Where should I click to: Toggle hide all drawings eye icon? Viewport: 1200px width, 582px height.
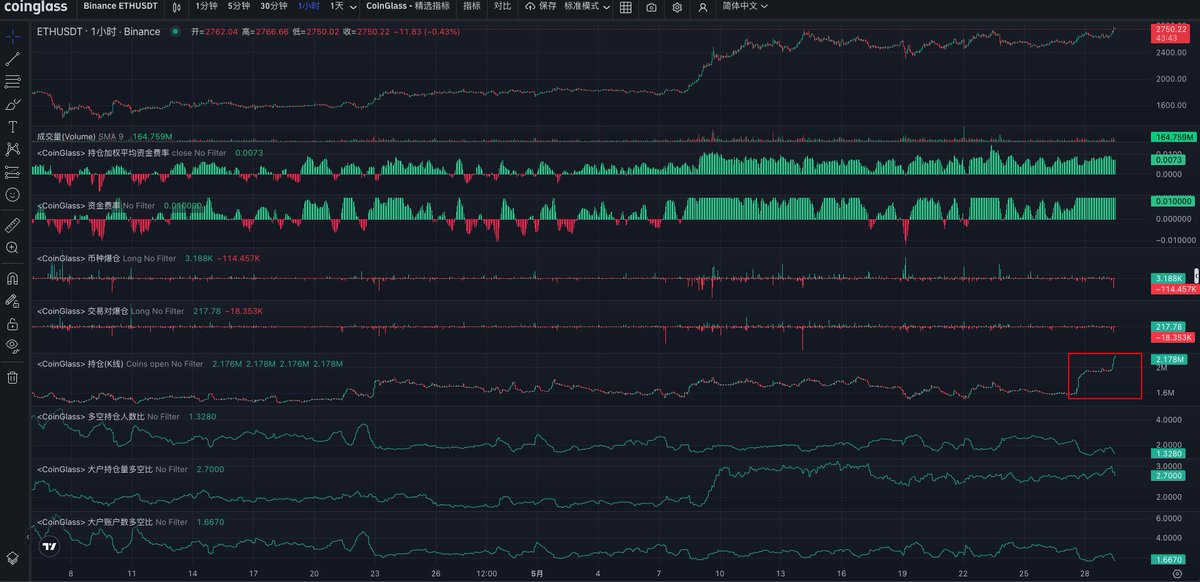[x=13, y=346]
